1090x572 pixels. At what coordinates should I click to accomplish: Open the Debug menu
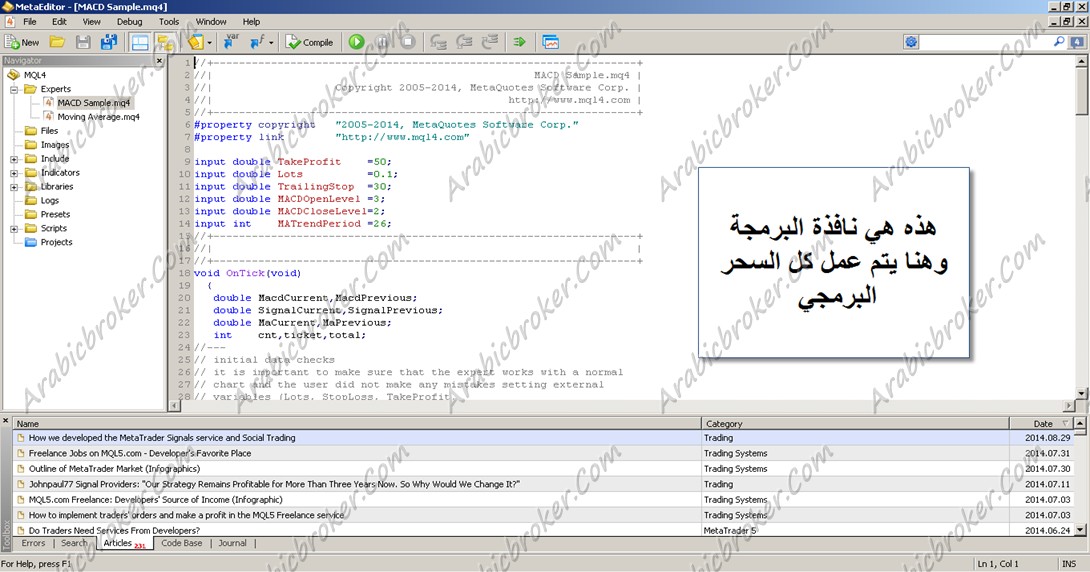pos(129,22)
